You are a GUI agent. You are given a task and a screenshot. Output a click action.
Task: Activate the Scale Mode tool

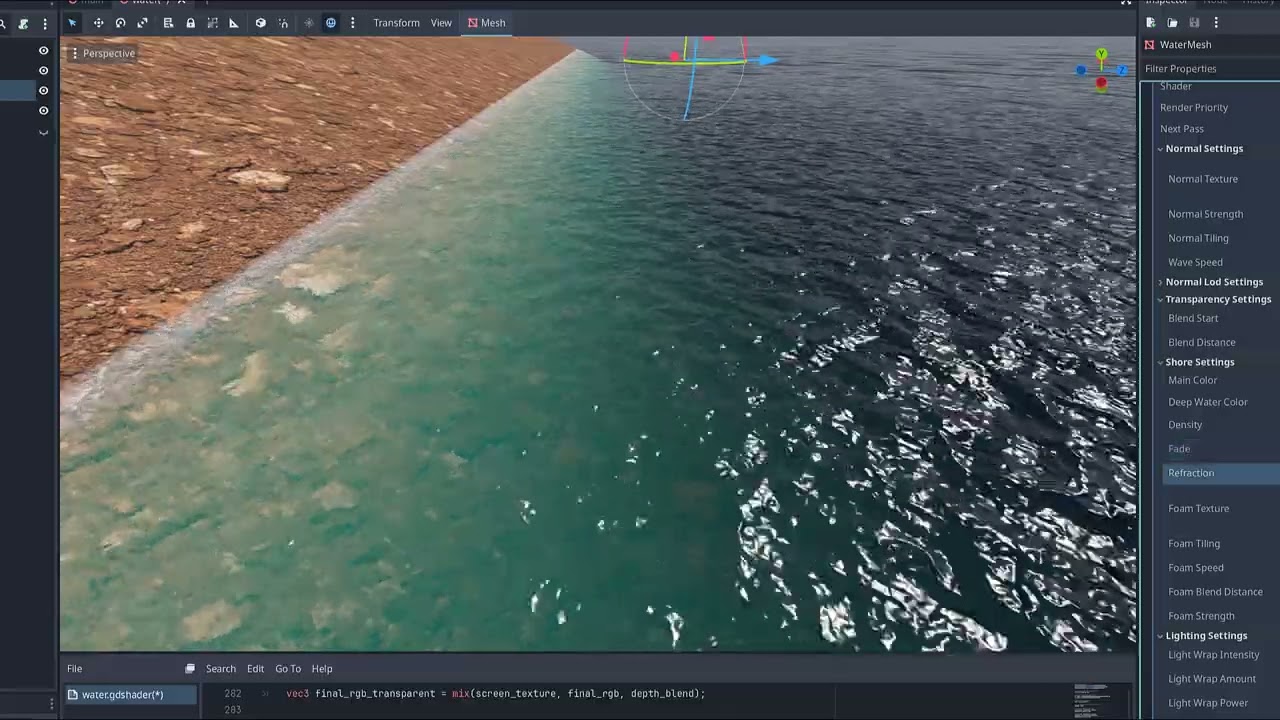point(143,22)
